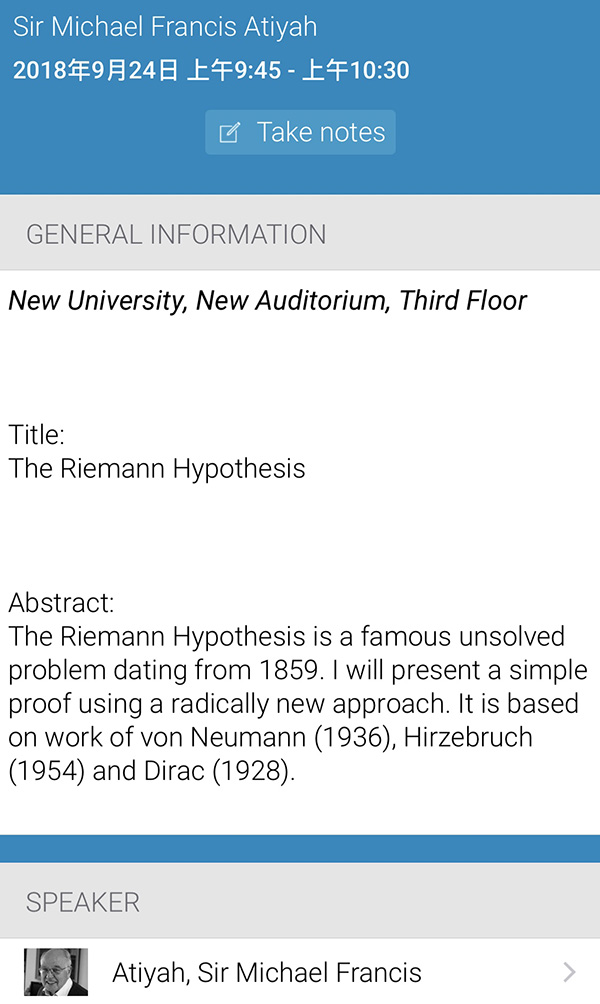Select the speaker's portrait thumbnail
Image resolution: width=600 pixels, height=1004 pixels.
[x=56, y=972]
